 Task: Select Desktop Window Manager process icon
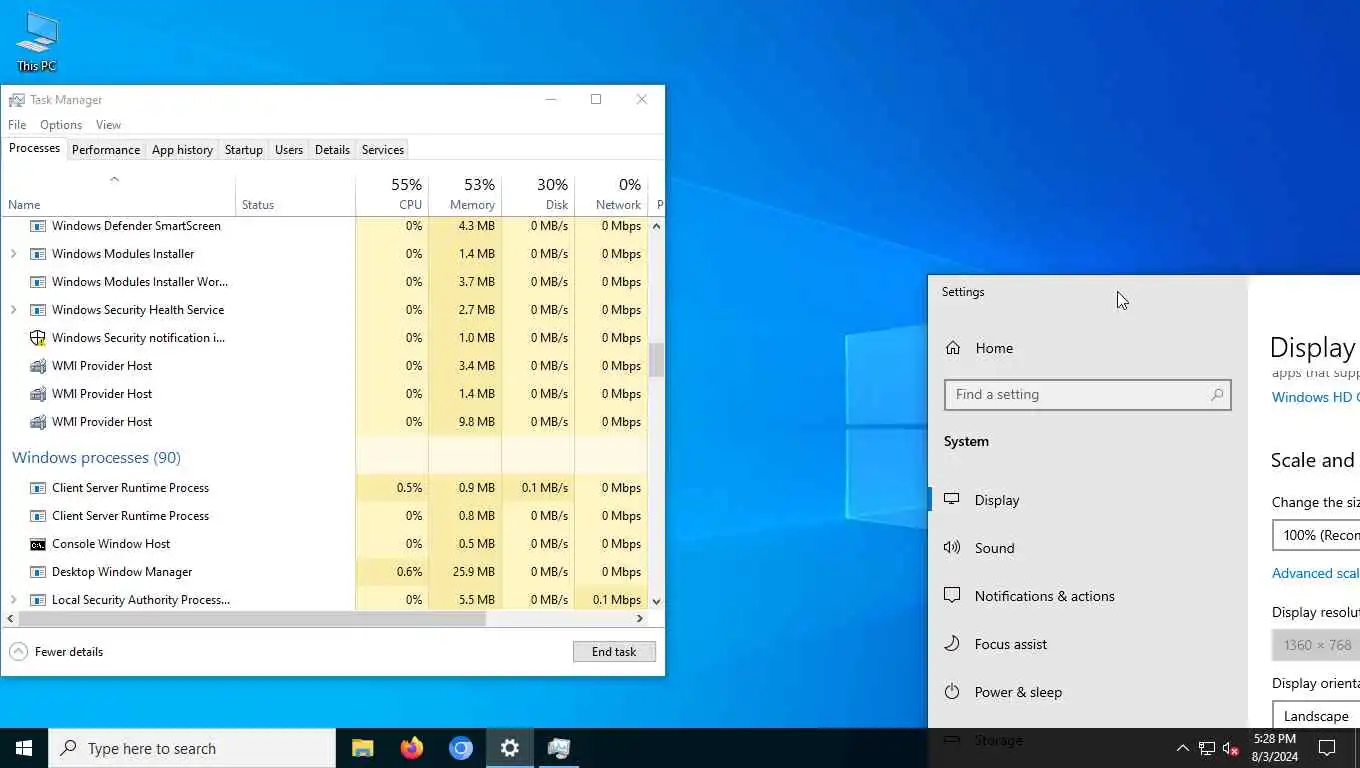tap(38, 572)
